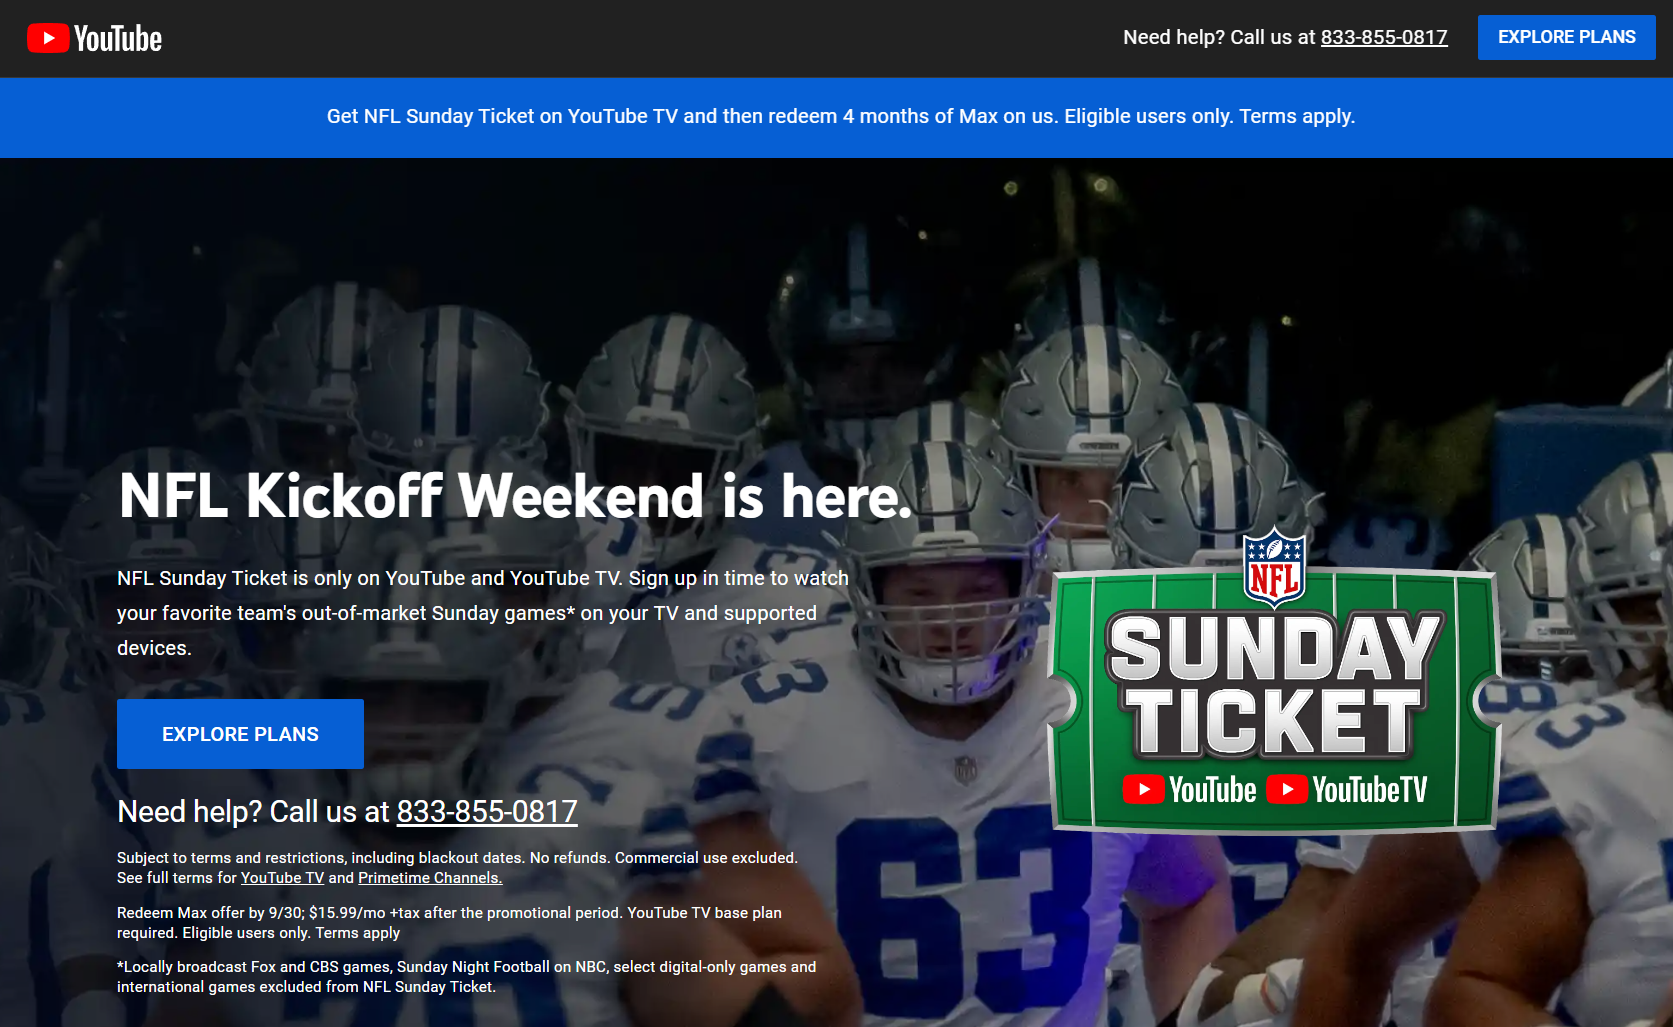The width and height of the screenshot is (1673, 1027).
Task: Click the SUNDAY TICKET logo lettering
Action: [x=1274, y=684]
